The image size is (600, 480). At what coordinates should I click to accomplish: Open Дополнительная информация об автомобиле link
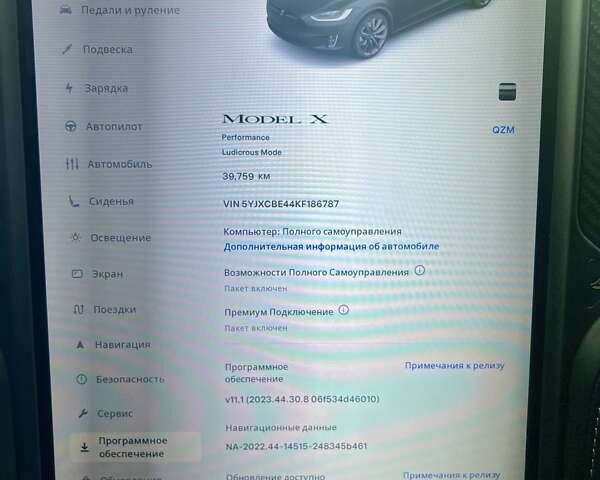coord(331,246)
